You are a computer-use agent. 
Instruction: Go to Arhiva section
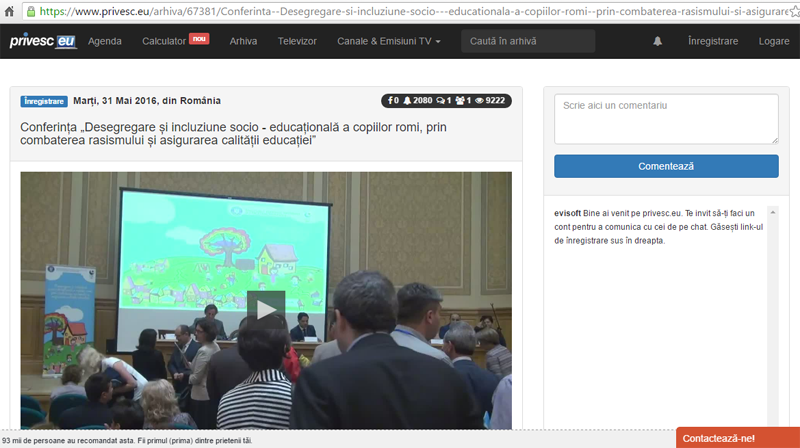tap(243, 41)
